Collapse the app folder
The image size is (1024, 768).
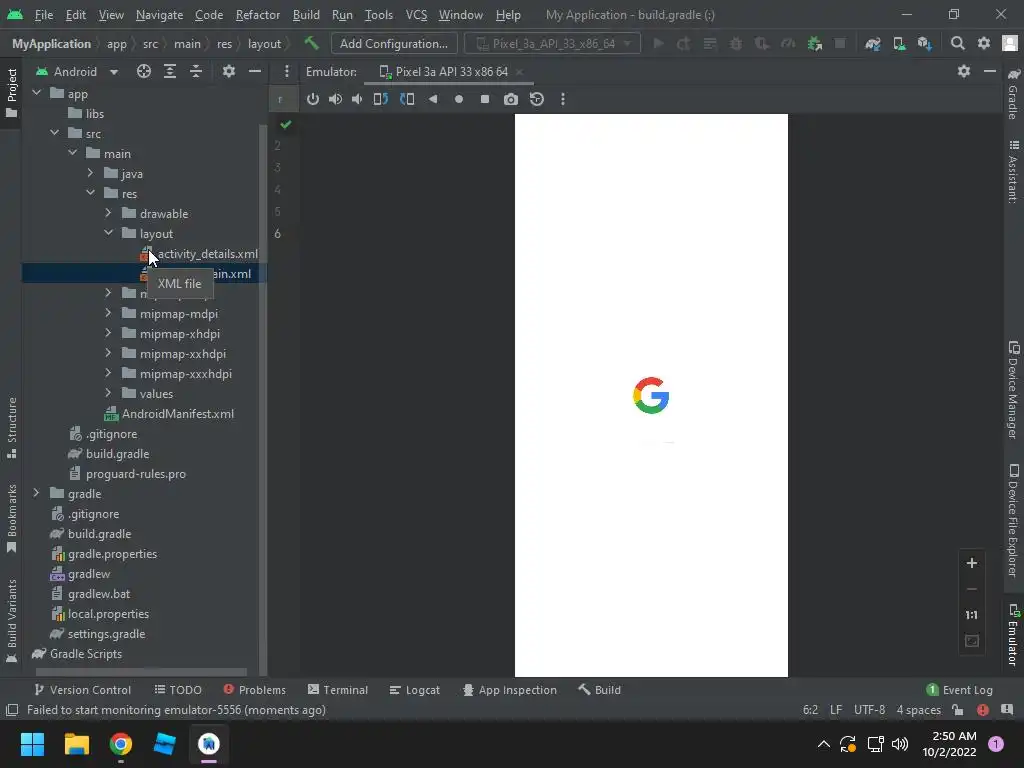tap(37, 93)
